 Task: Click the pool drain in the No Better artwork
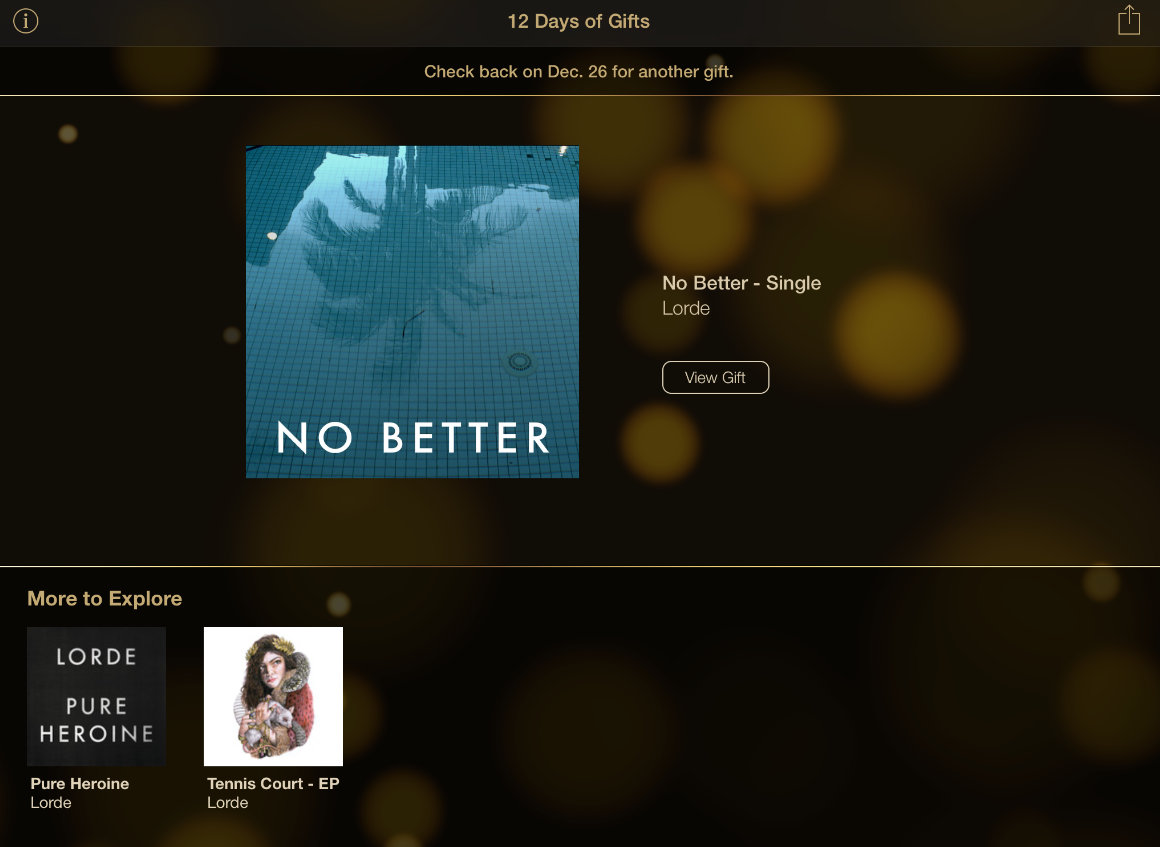519,362
